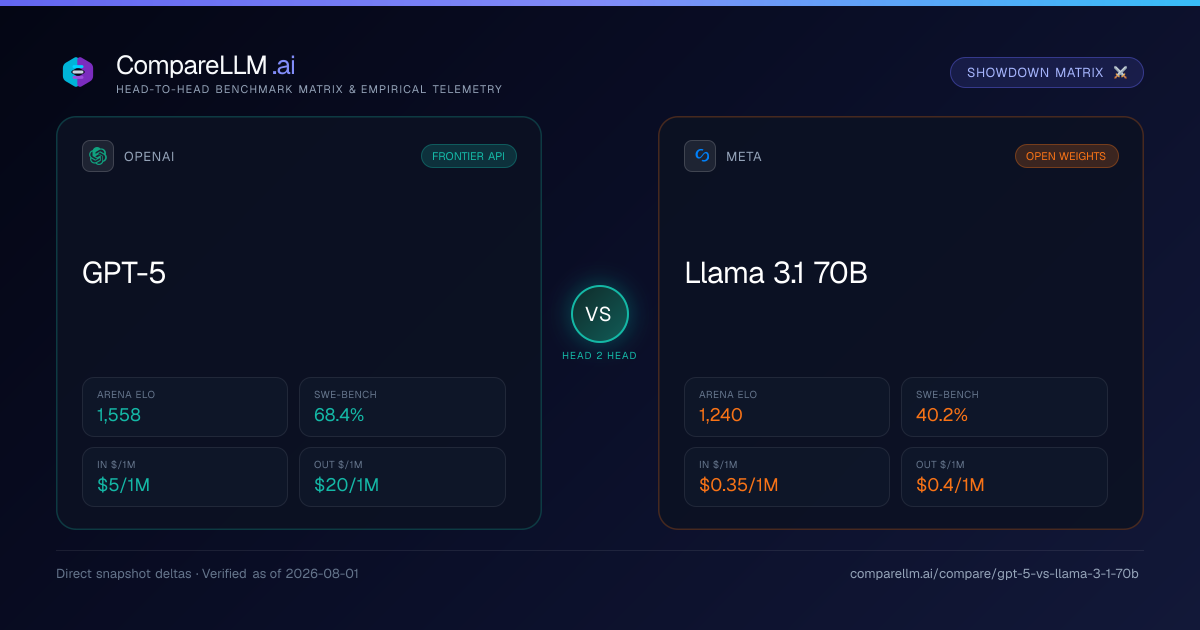Click the VS circle badge
The image size is (1200, 630).
(x=599, y=314)
